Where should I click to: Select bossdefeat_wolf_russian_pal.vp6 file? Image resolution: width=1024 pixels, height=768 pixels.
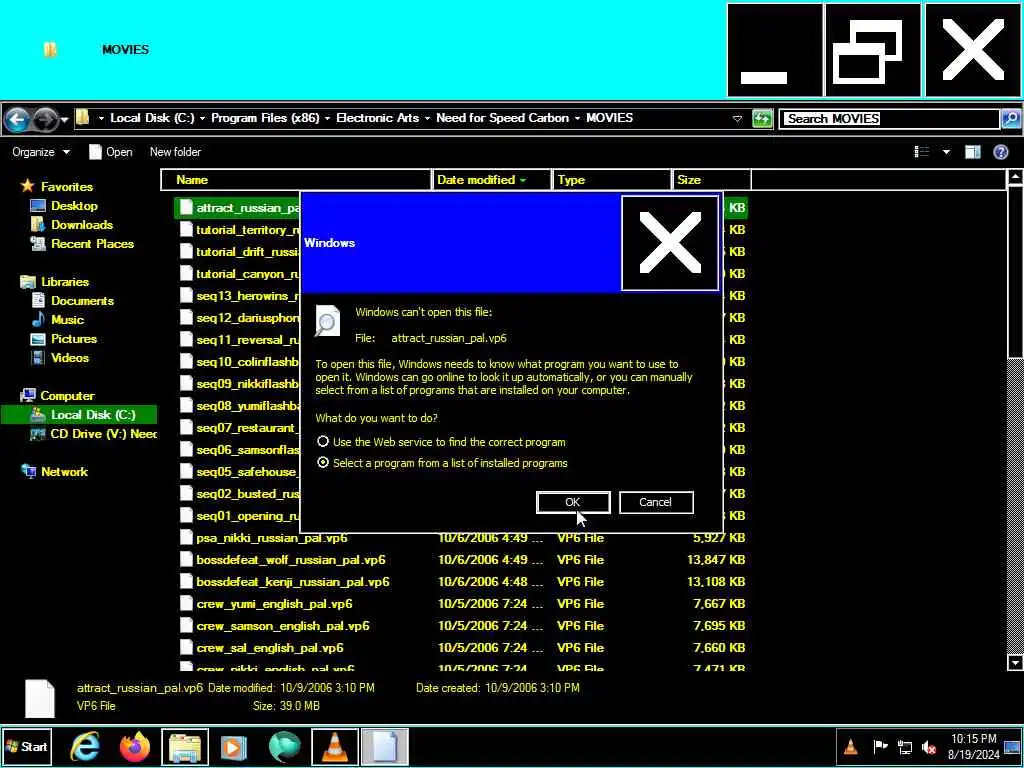[291, 560]
